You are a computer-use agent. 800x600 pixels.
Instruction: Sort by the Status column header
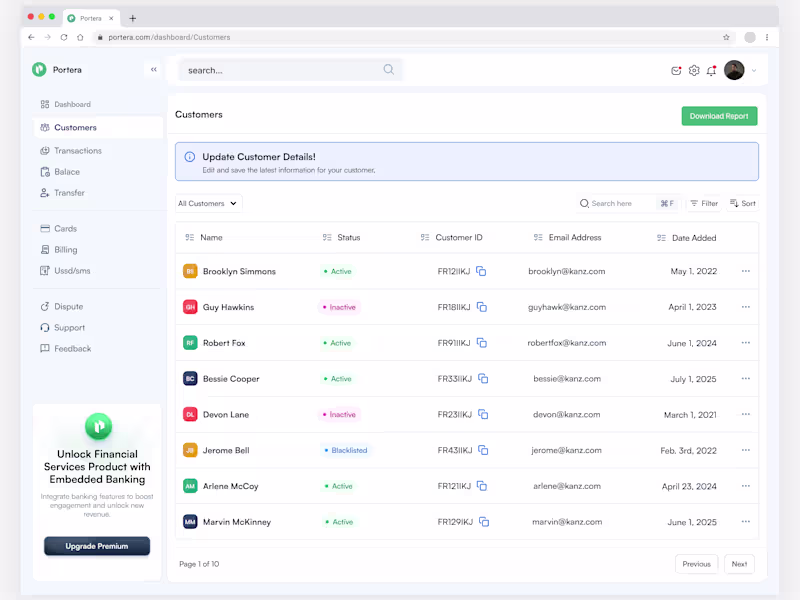[341, 237]
